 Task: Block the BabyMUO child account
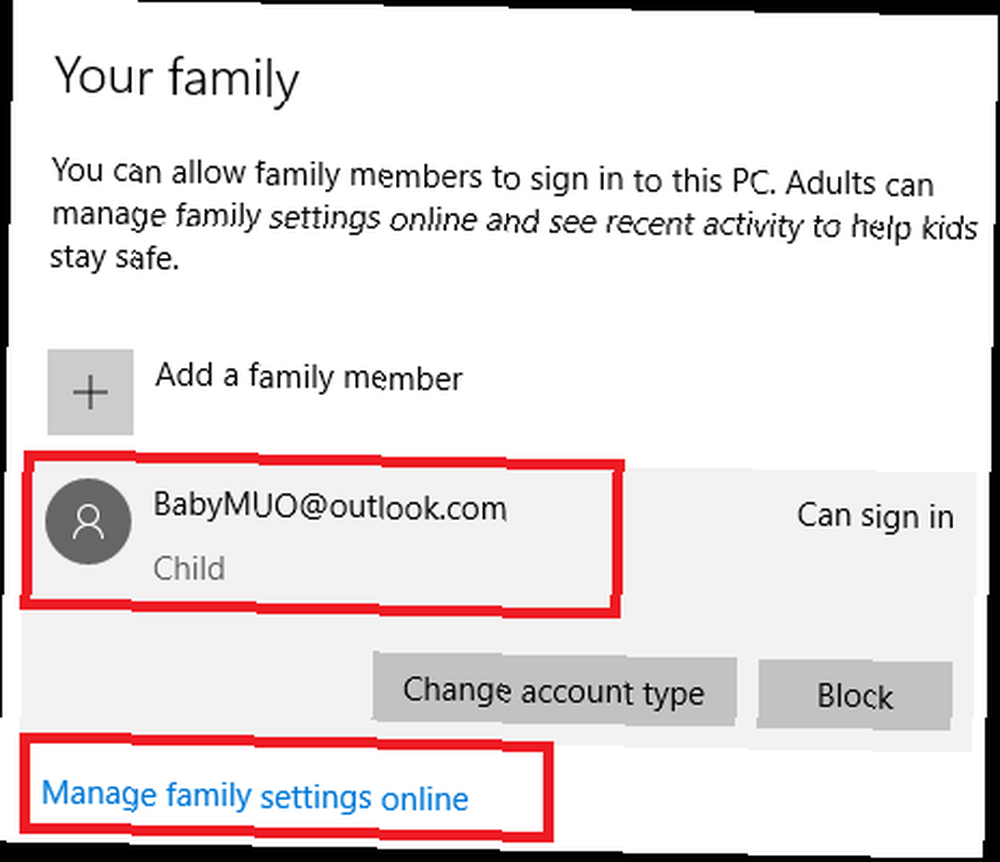[x=855, y=695]
